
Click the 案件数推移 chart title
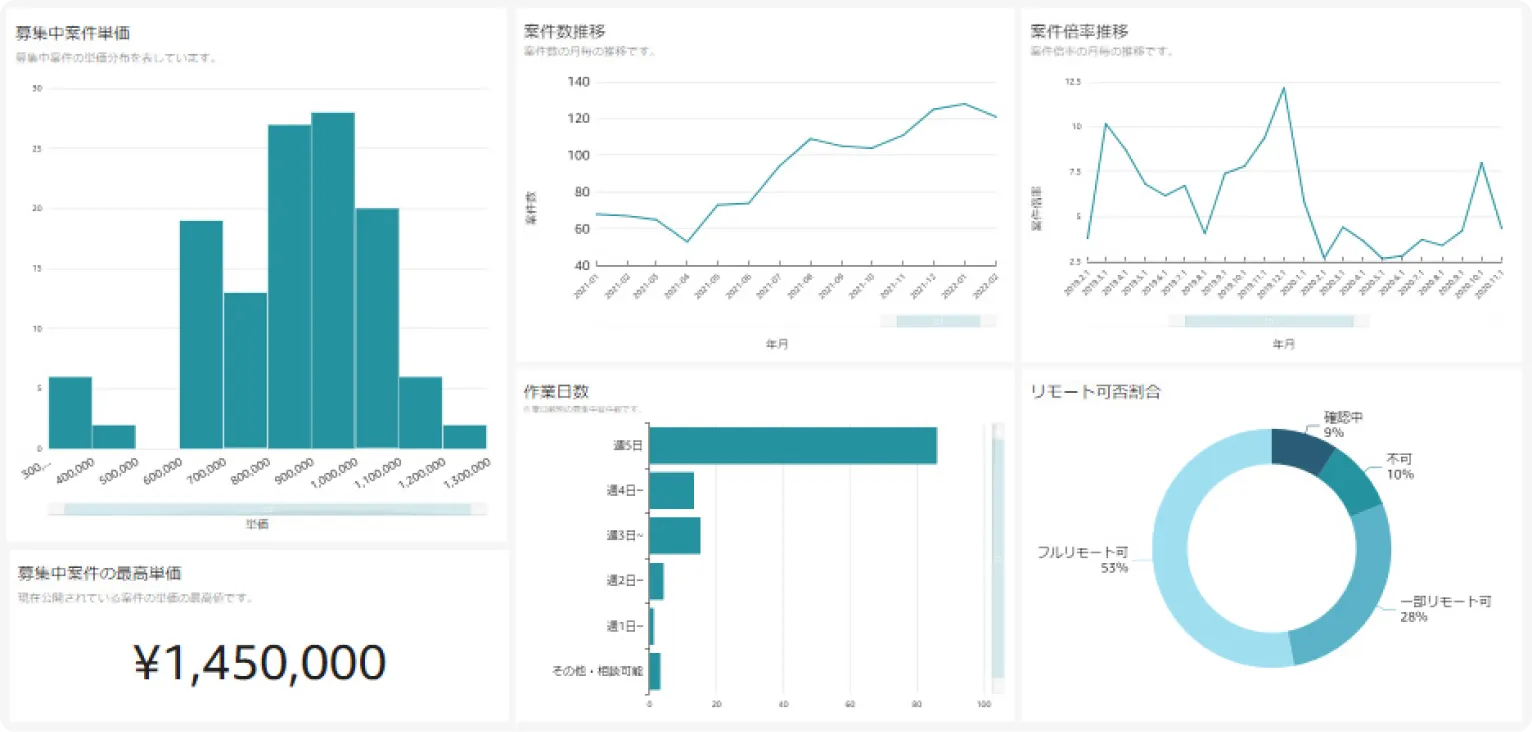click(x=564, y=32)
